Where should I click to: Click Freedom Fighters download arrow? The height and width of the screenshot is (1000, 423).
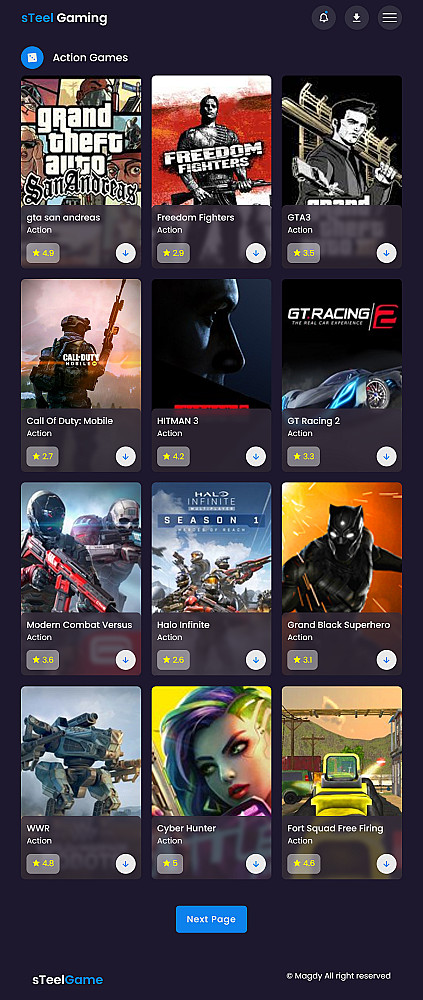256,253
